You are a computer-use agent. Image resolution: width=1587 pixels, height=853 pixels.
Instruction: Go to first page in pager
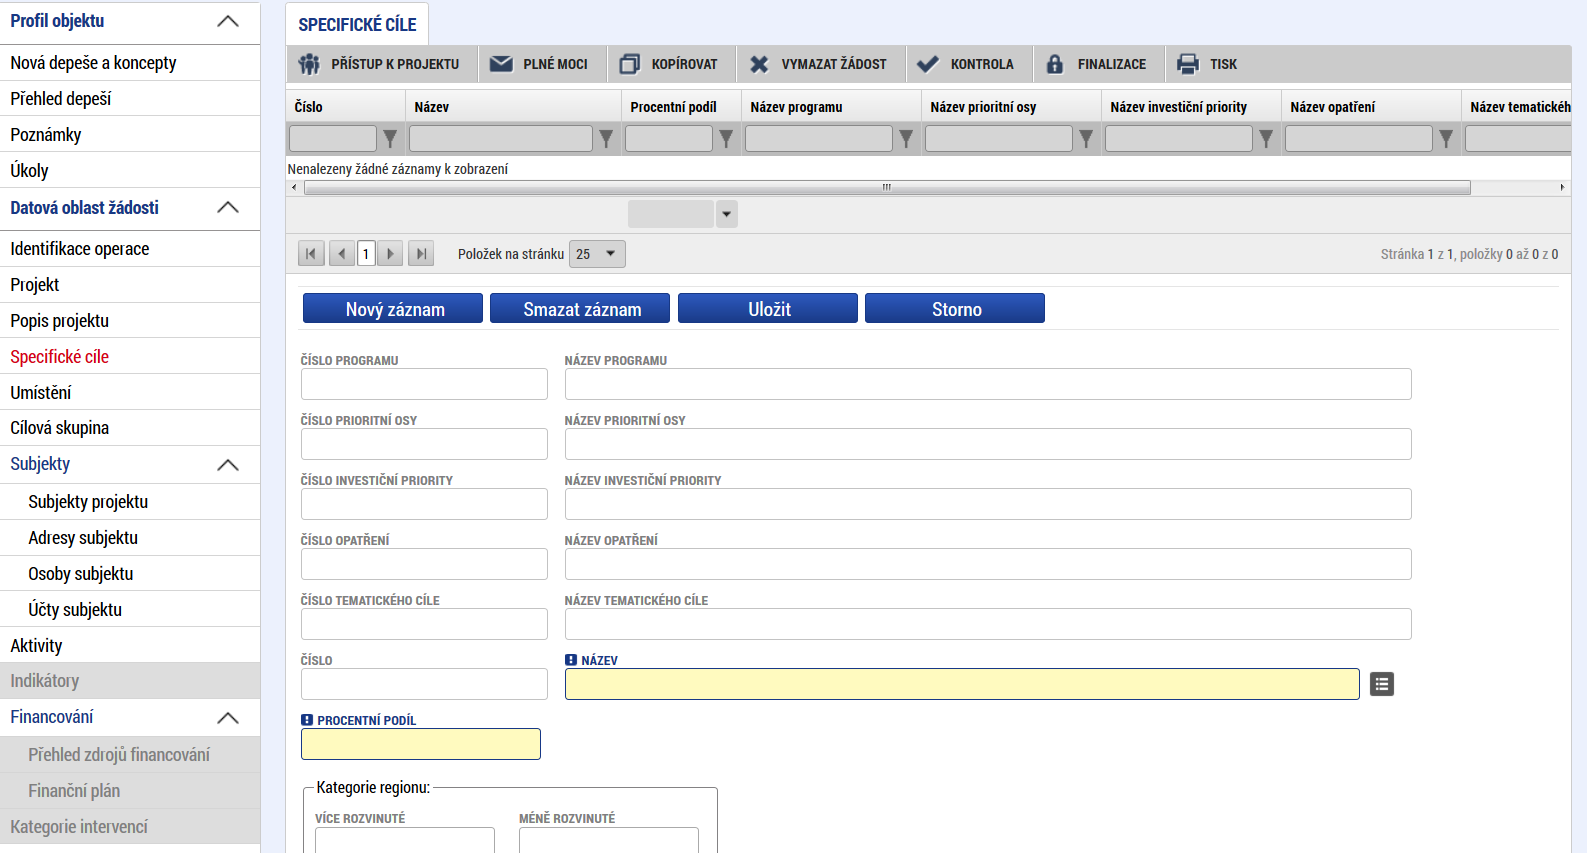point(311,254)
